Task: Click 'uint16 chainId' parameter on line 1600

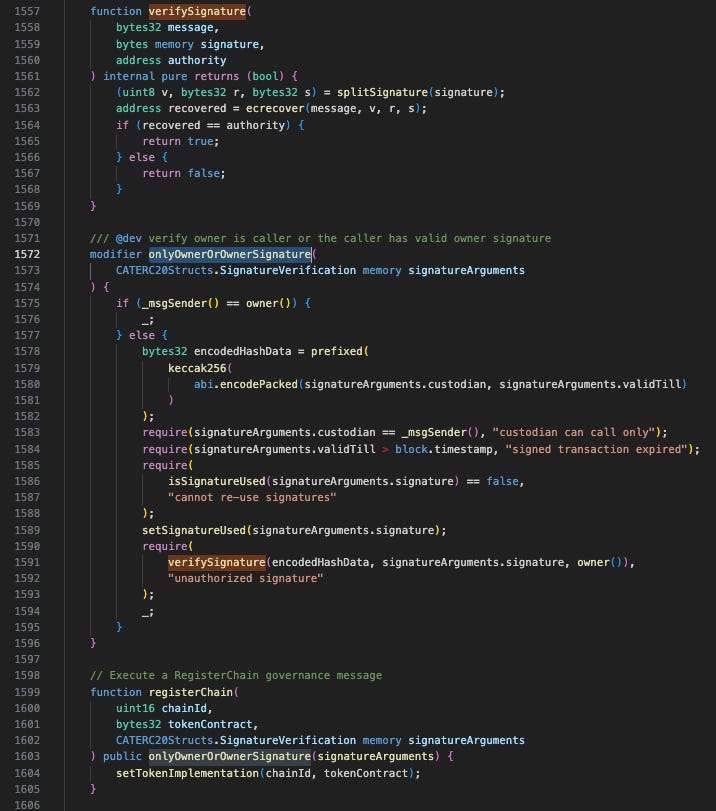Action: click(x=161, y=708)
